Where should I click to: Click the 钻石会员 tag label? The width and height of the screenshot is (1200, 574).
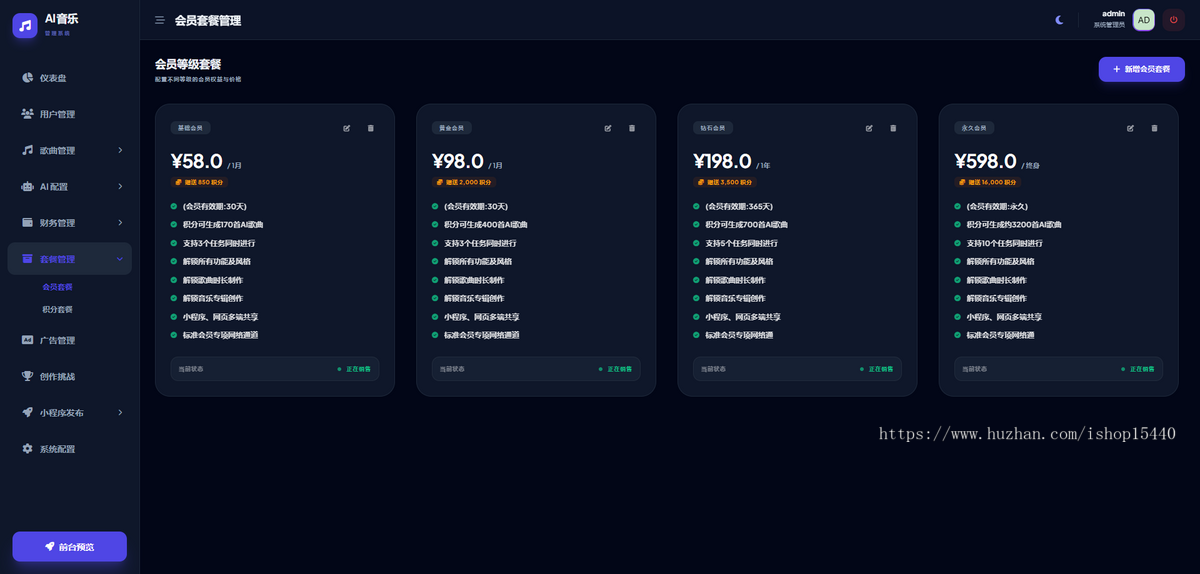coord(713,128)
